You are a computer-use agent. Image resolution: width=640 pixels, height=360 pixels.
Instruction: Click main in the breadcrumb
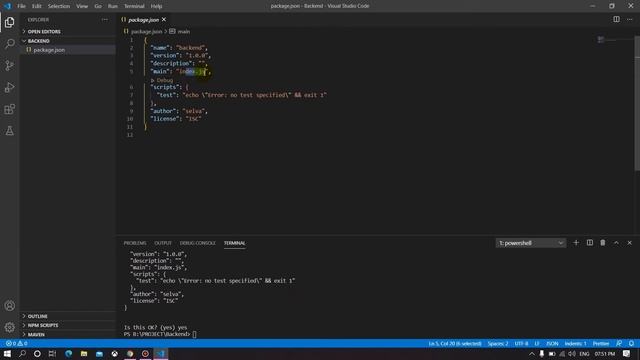[184, 31]
